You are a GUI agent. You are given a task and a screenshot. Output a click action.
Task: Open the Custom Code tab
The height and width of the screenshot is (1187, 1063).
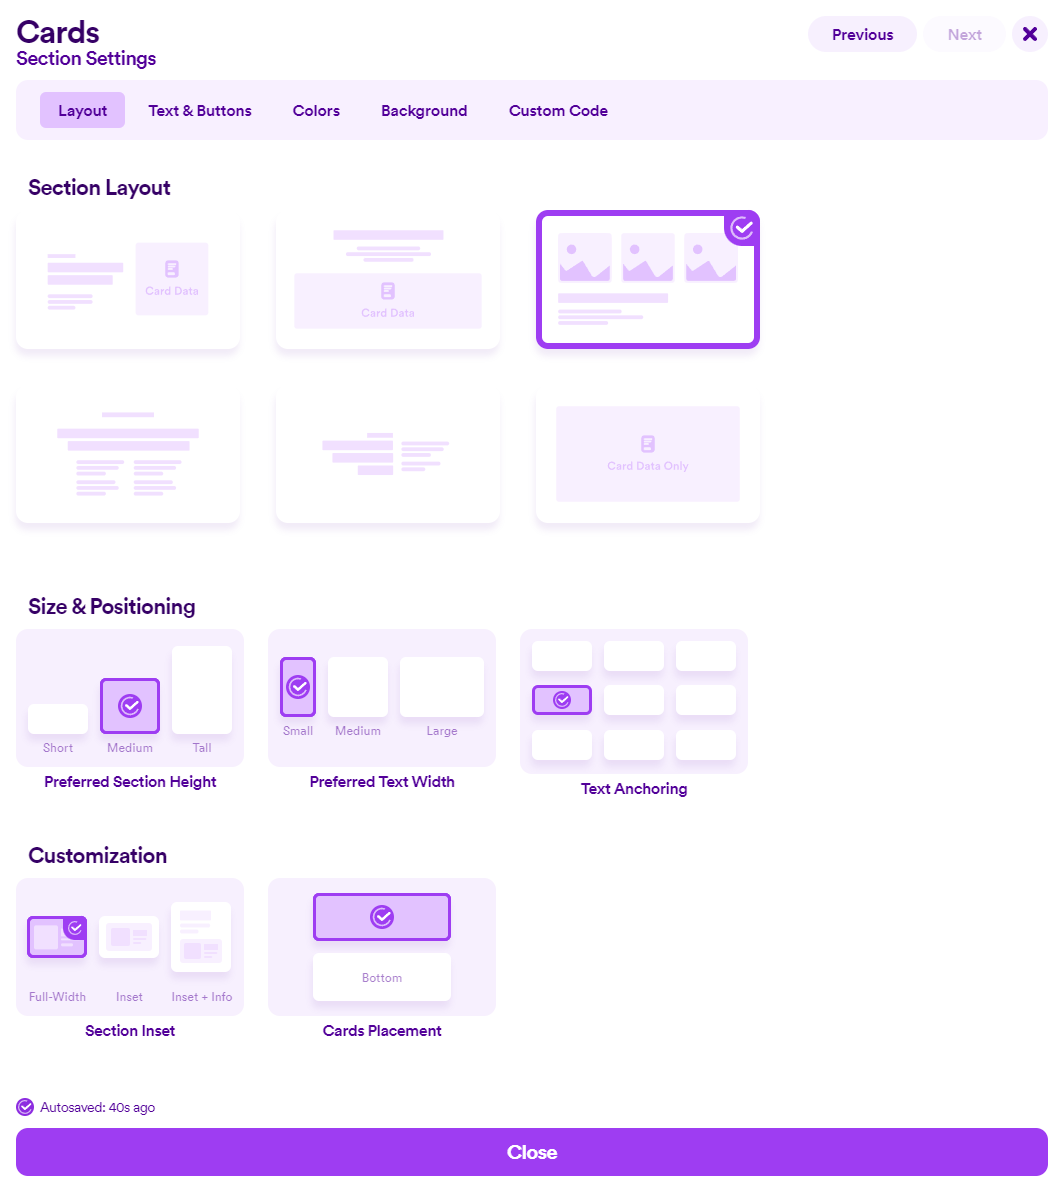pos(558,110)
